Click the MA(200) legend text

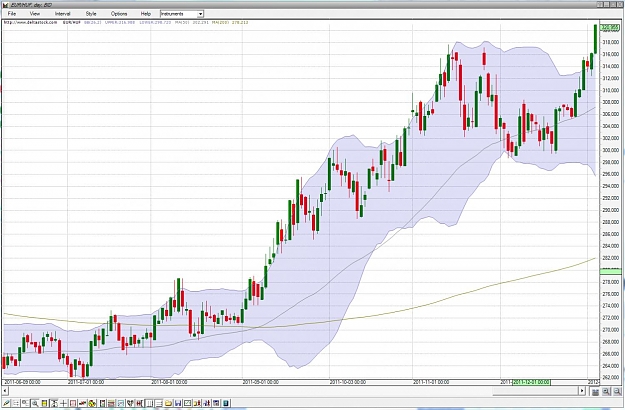[x=230, y=22]
